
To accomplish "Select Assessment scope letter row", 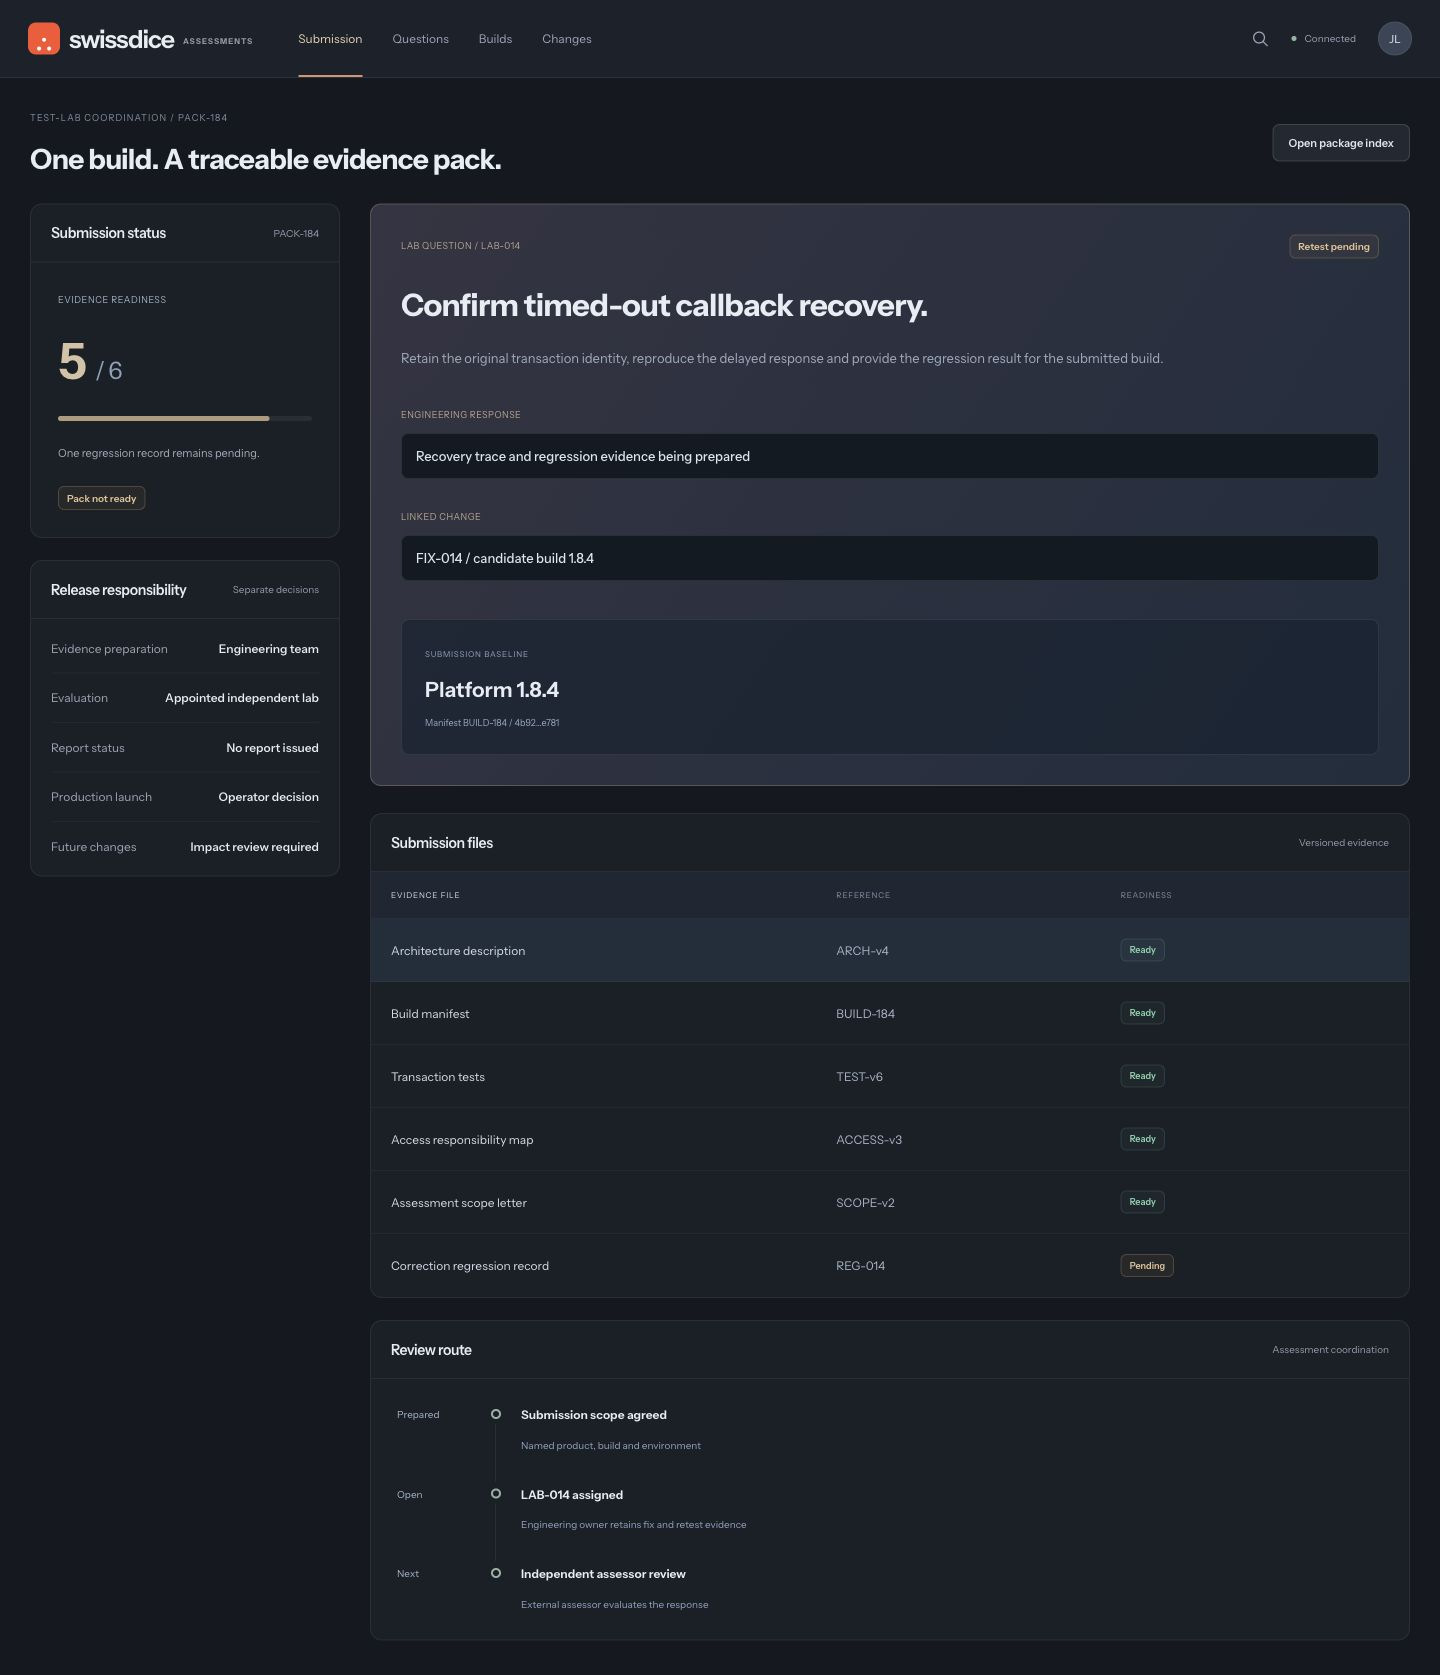I will 889,1202.
